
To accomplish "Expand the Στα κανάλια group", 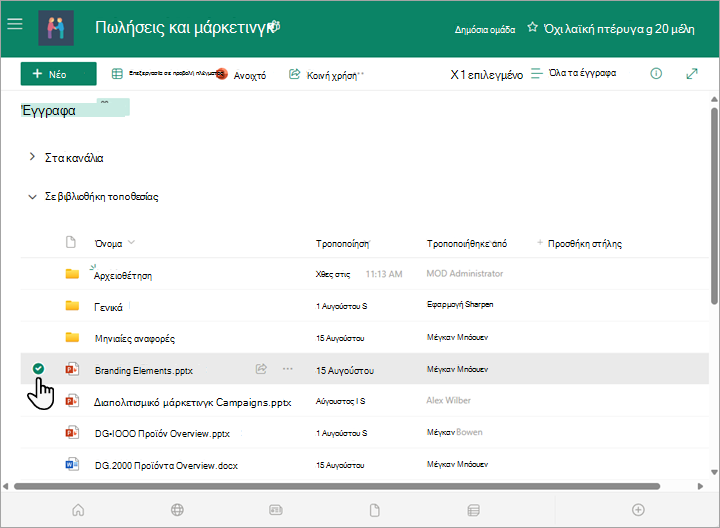I will (x=32, y=157).
